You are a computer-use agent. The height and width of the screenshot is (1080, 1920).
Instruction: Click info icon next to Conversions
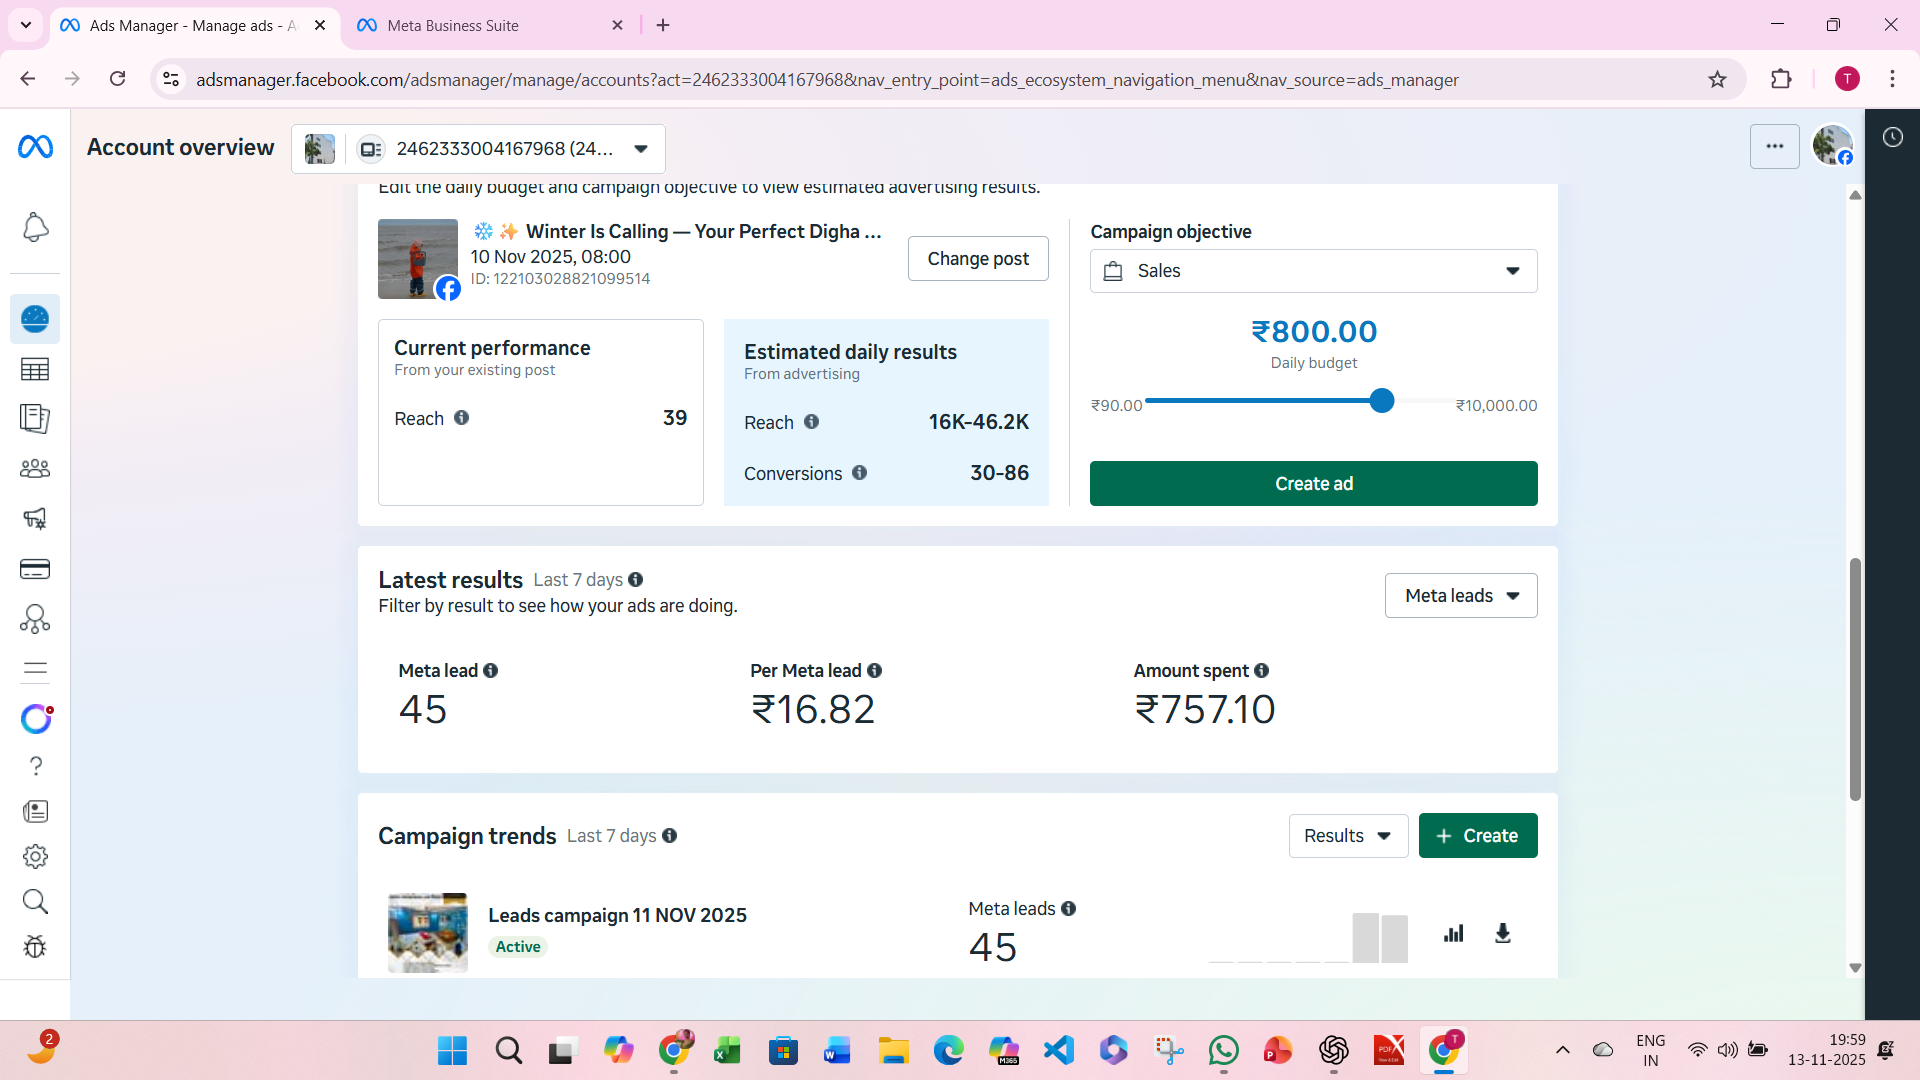coord(859,473)
